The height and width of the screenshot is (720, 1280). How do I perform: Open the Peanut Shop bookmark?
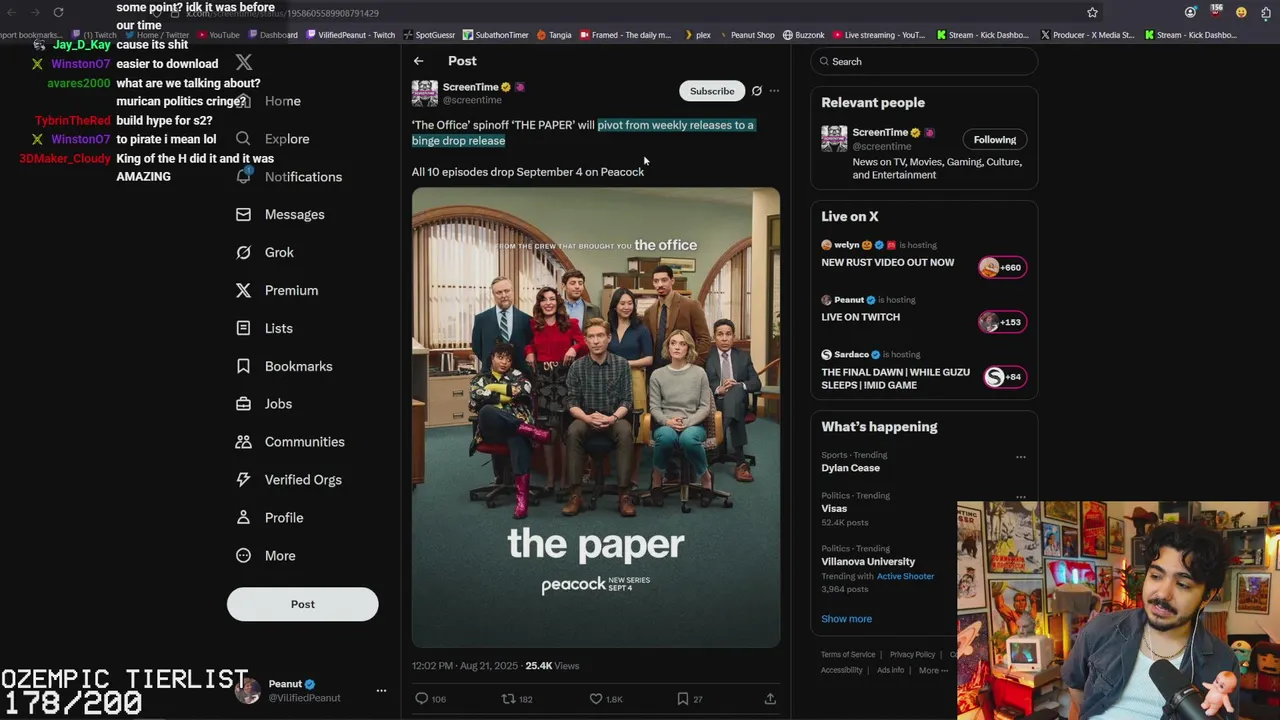coord(746,35)
